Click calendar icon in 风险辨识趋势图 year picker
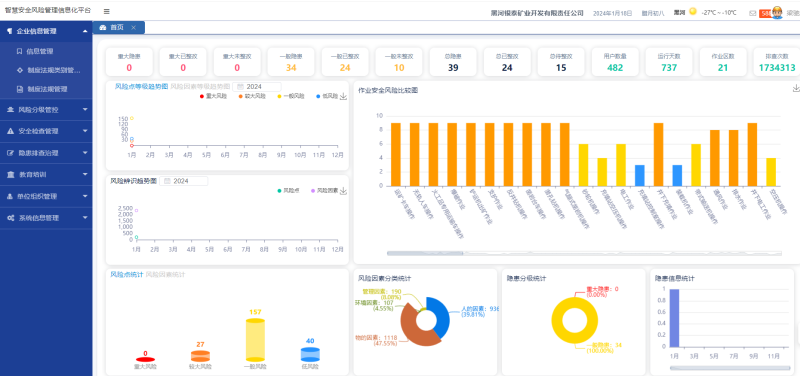The width and height of the screenshot is (800, 376). coord(167,181)
